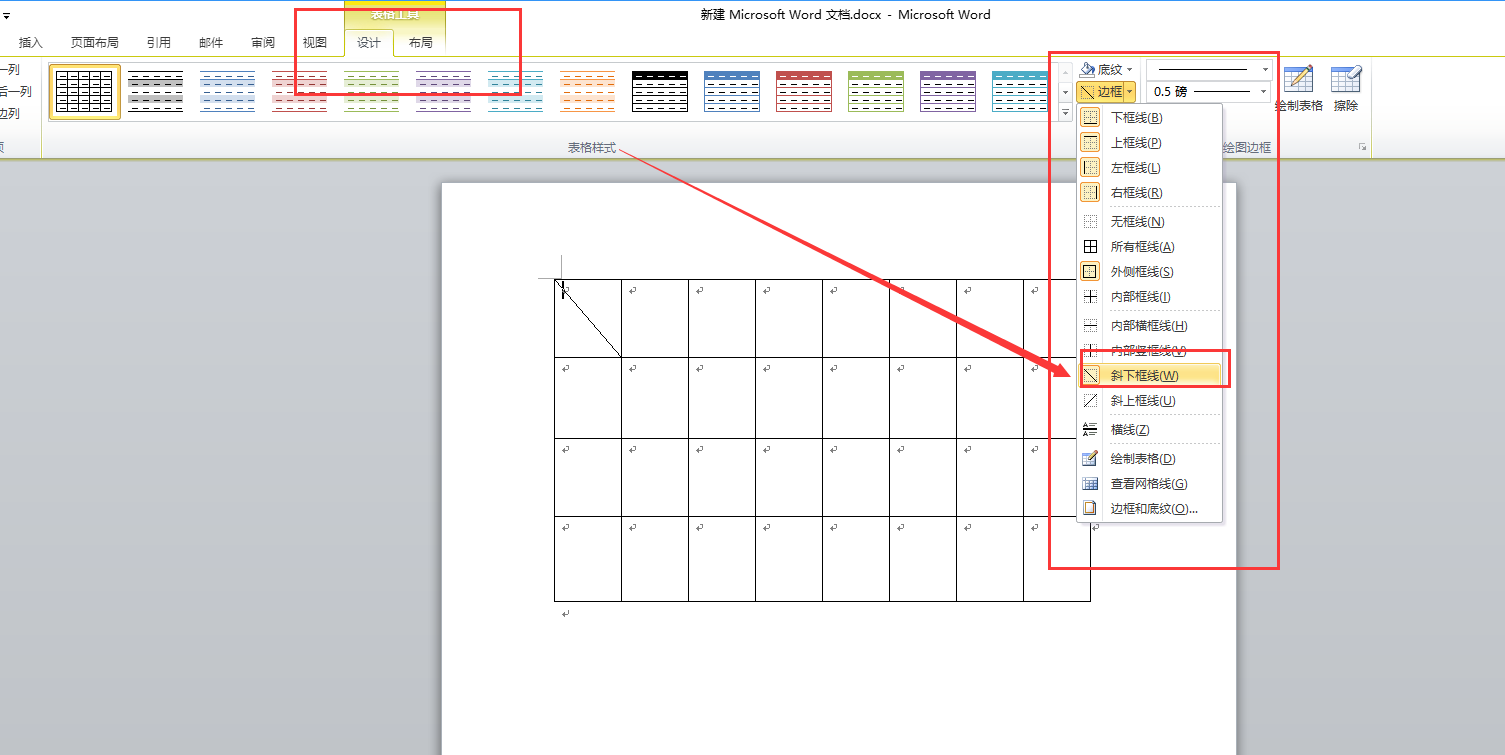This screenshot has width=1505, height=755.
Task: Choose 斜上框线(U) diagonal up border
Action: tap(1149, 401)
